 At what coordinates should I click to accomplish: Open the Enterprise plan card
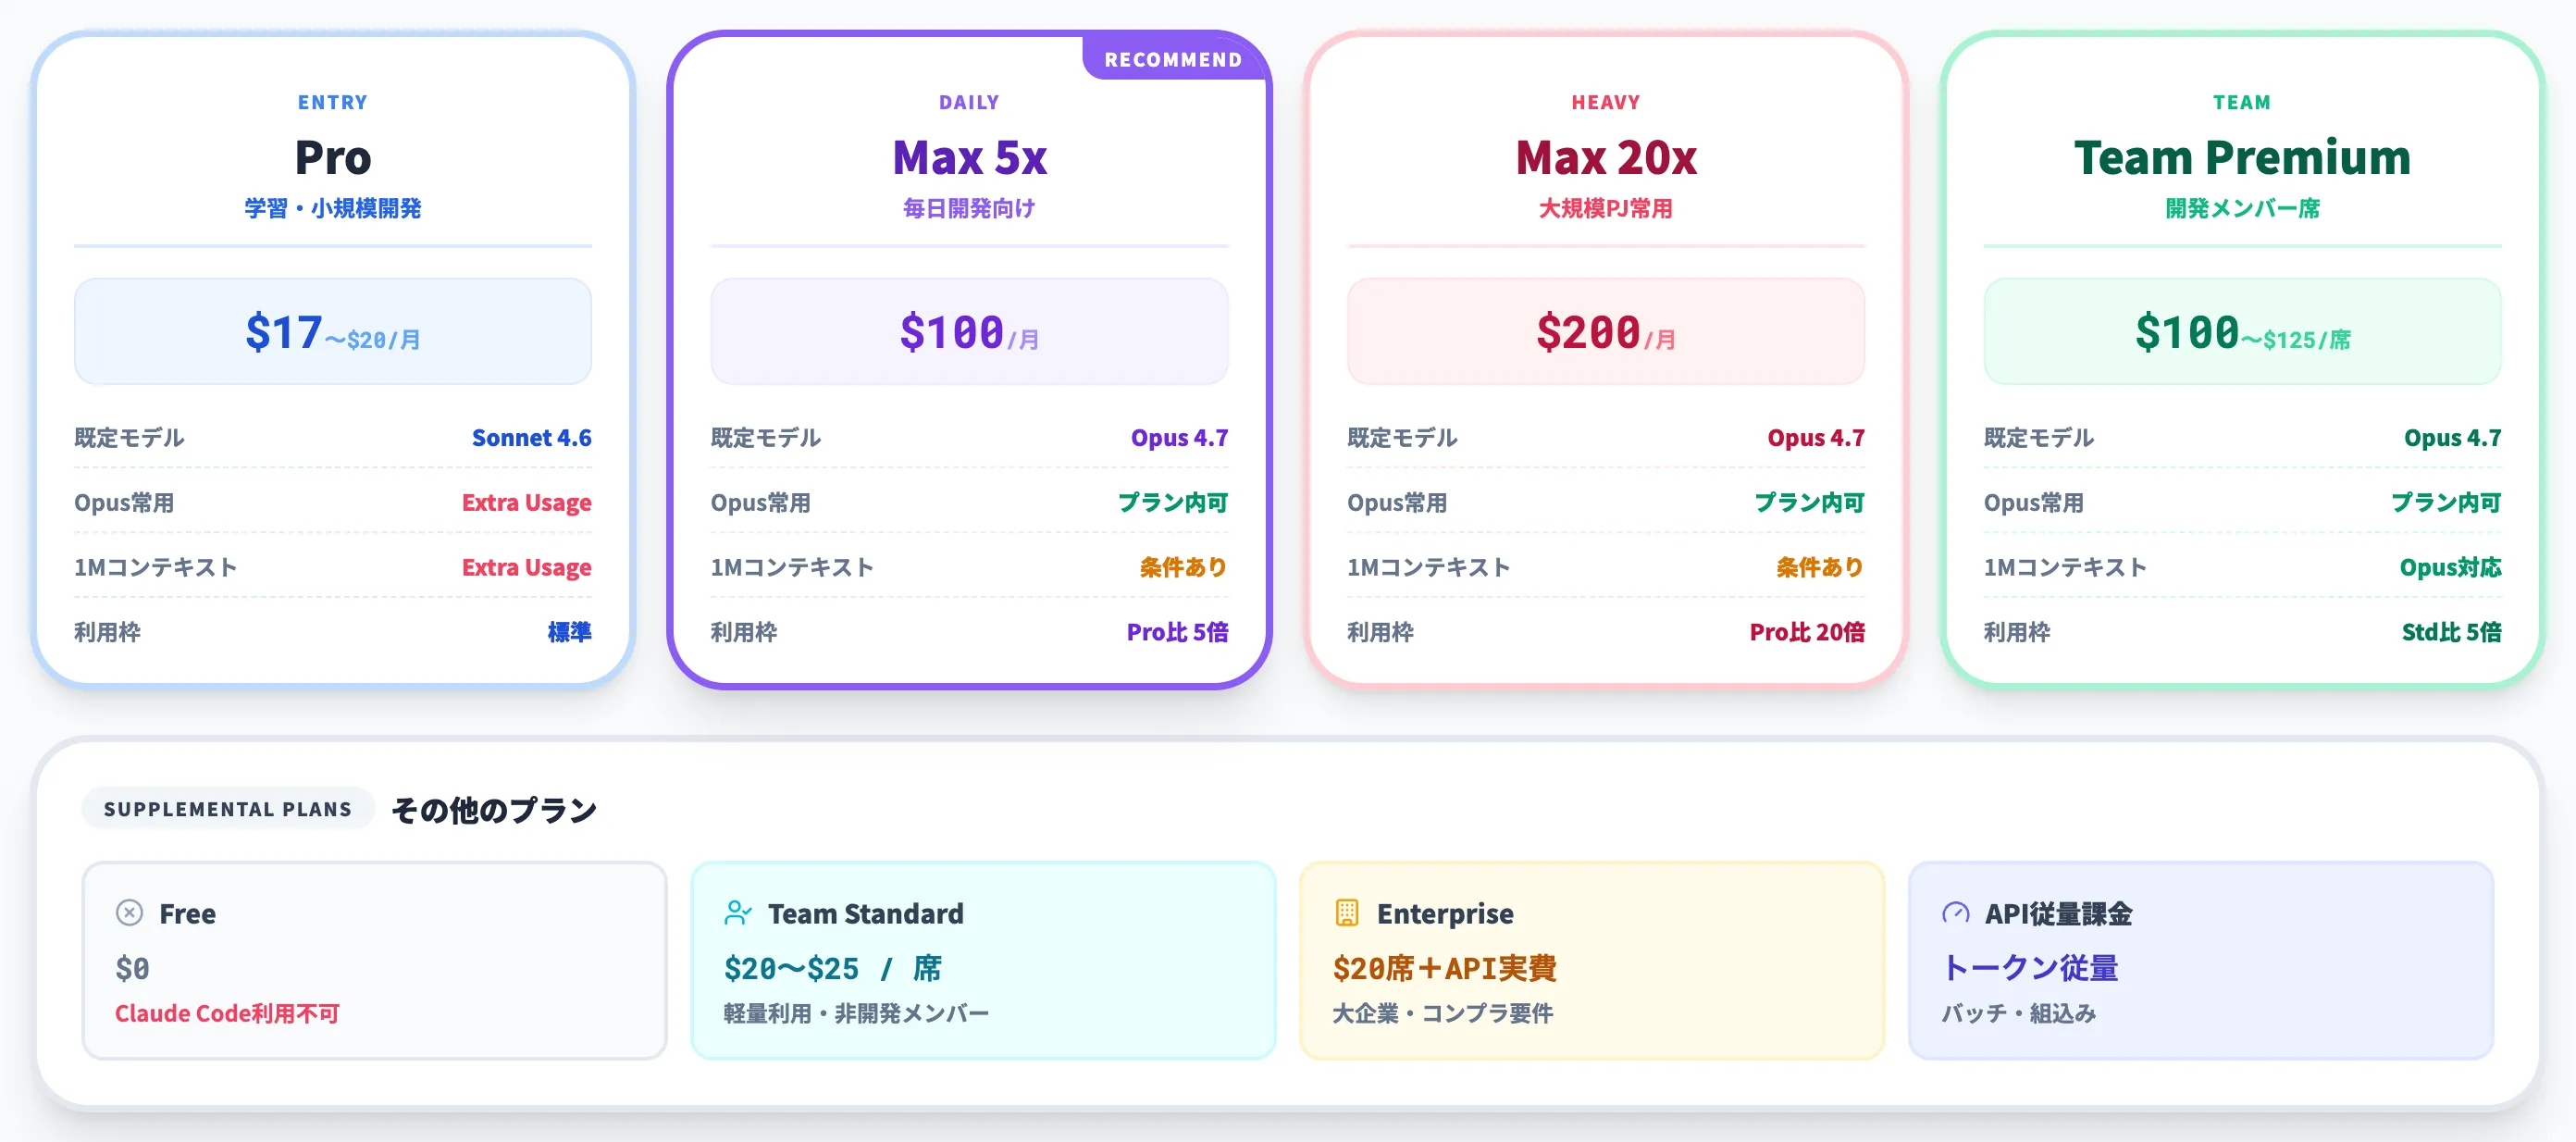point(1592,960)
